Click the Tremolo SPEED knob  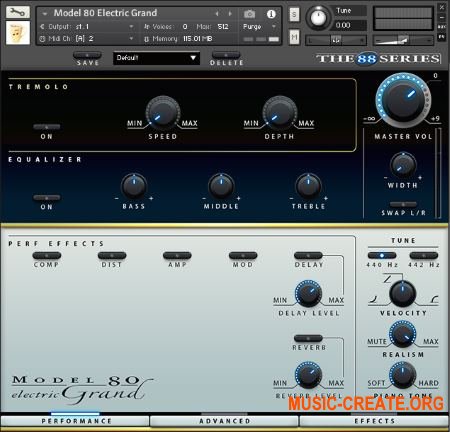[x=163, y=113]
